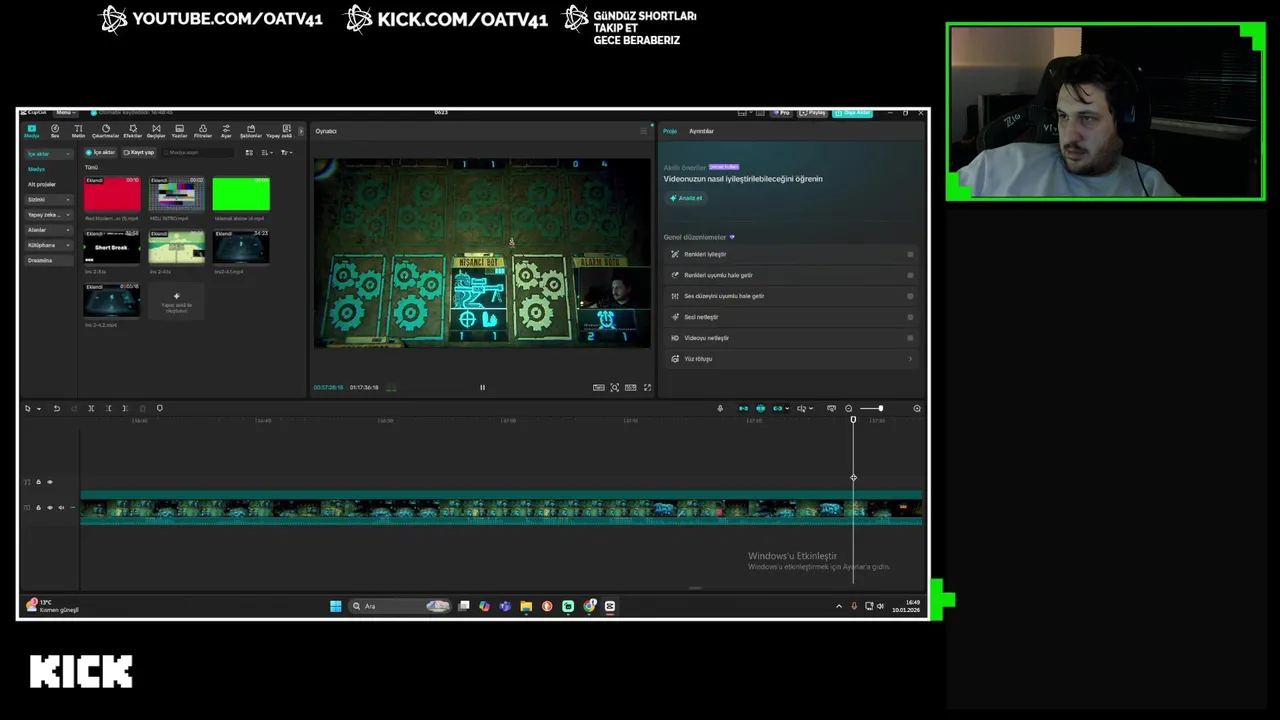Undo the last timeline action

pyautogui.click(x=56, y=408)
